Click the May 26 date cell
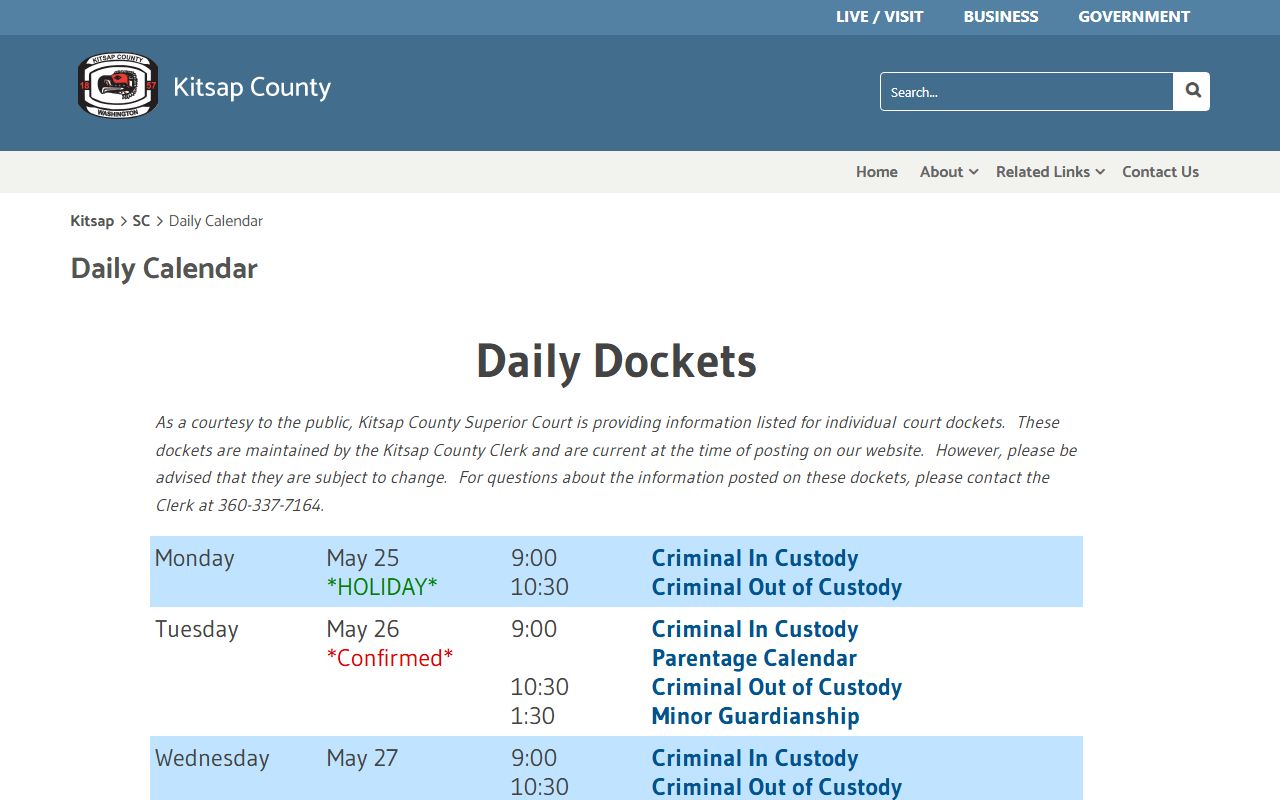 (x=362, y=629)
